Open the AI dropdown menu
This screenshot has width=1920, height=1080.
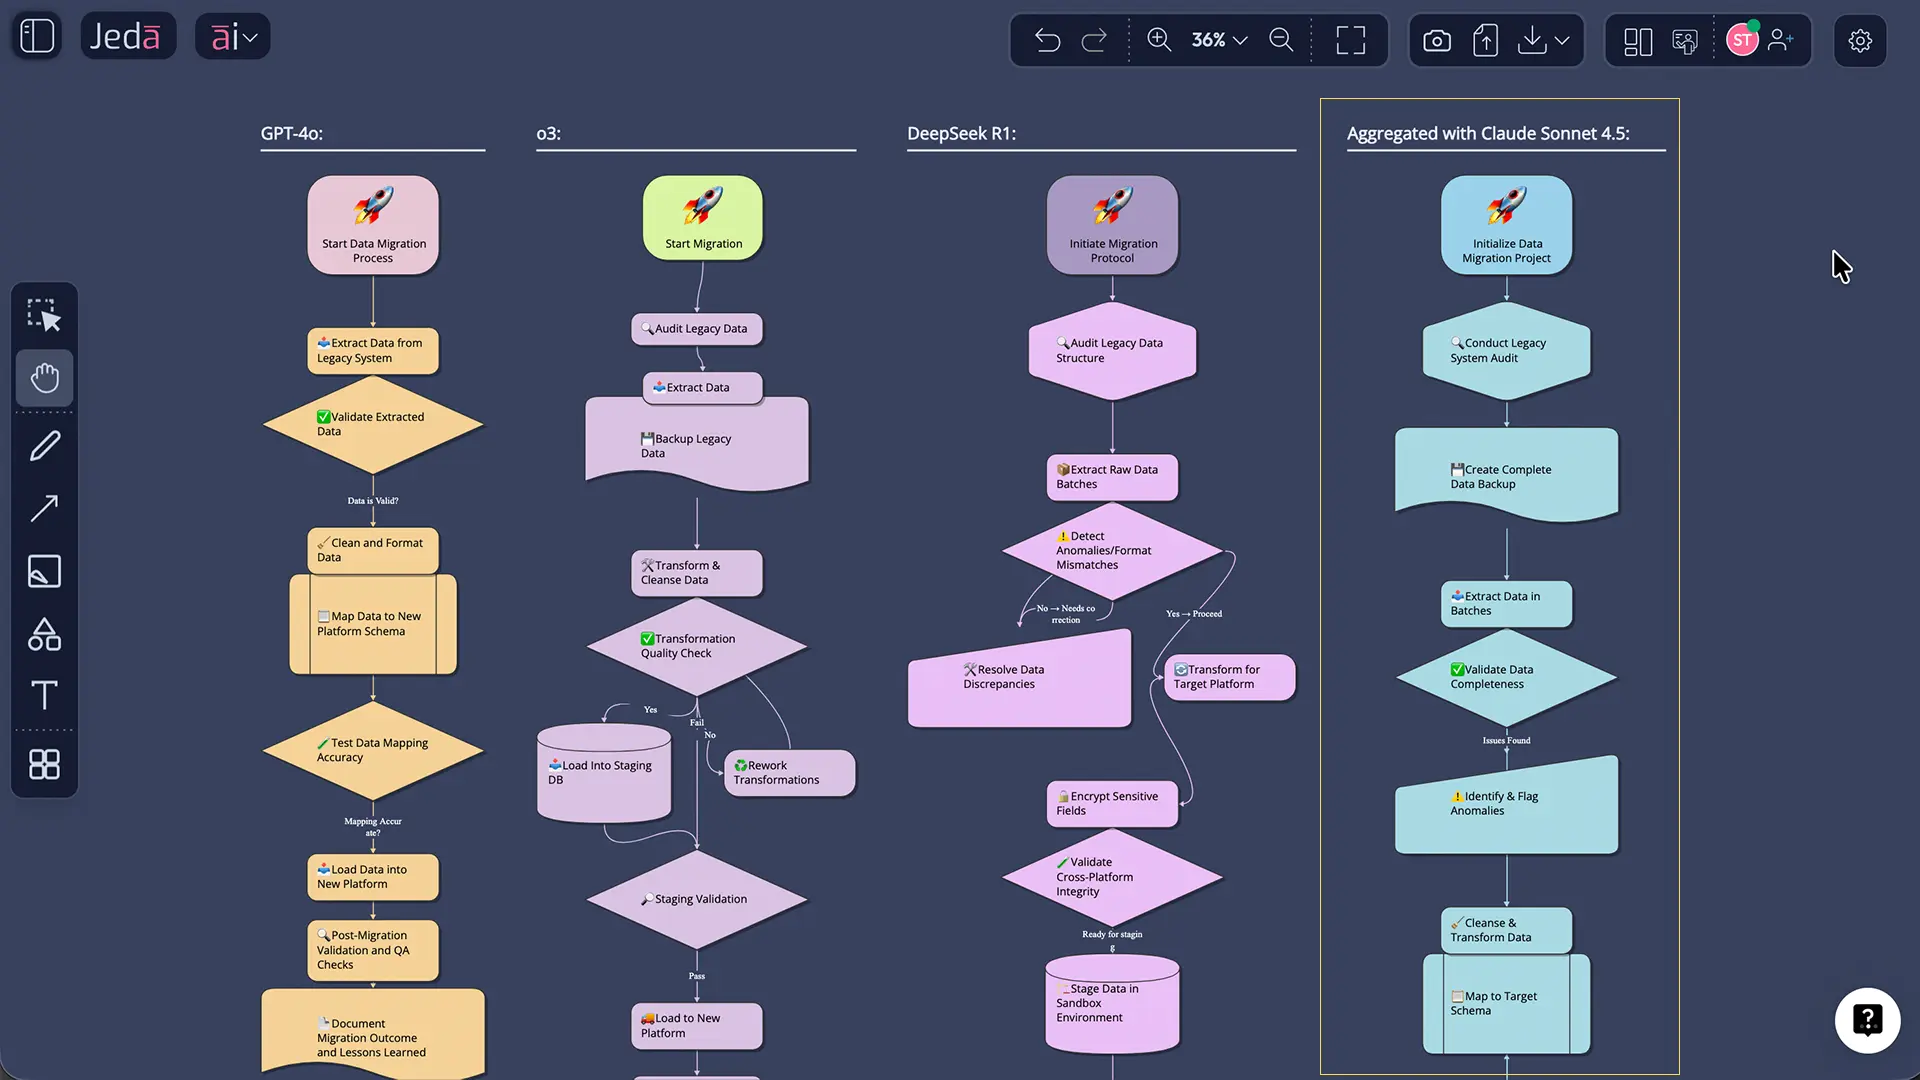[x=233, y=37]
